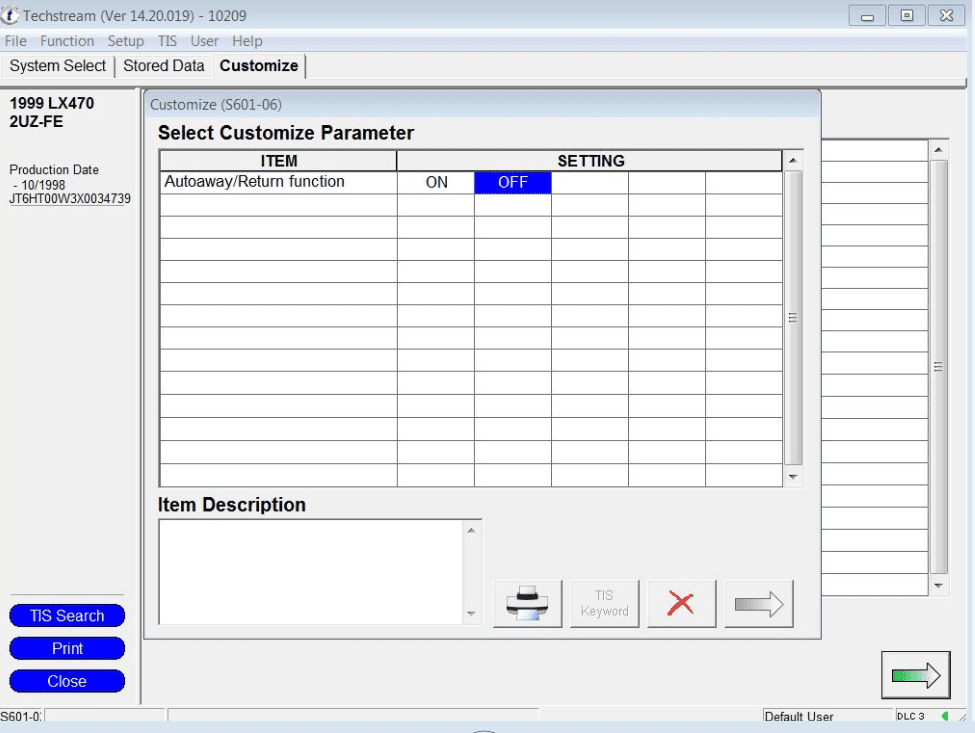Click the grey next arrow in dialog
The width and height of the screenshot is (975, 733).
pos(759,604)
